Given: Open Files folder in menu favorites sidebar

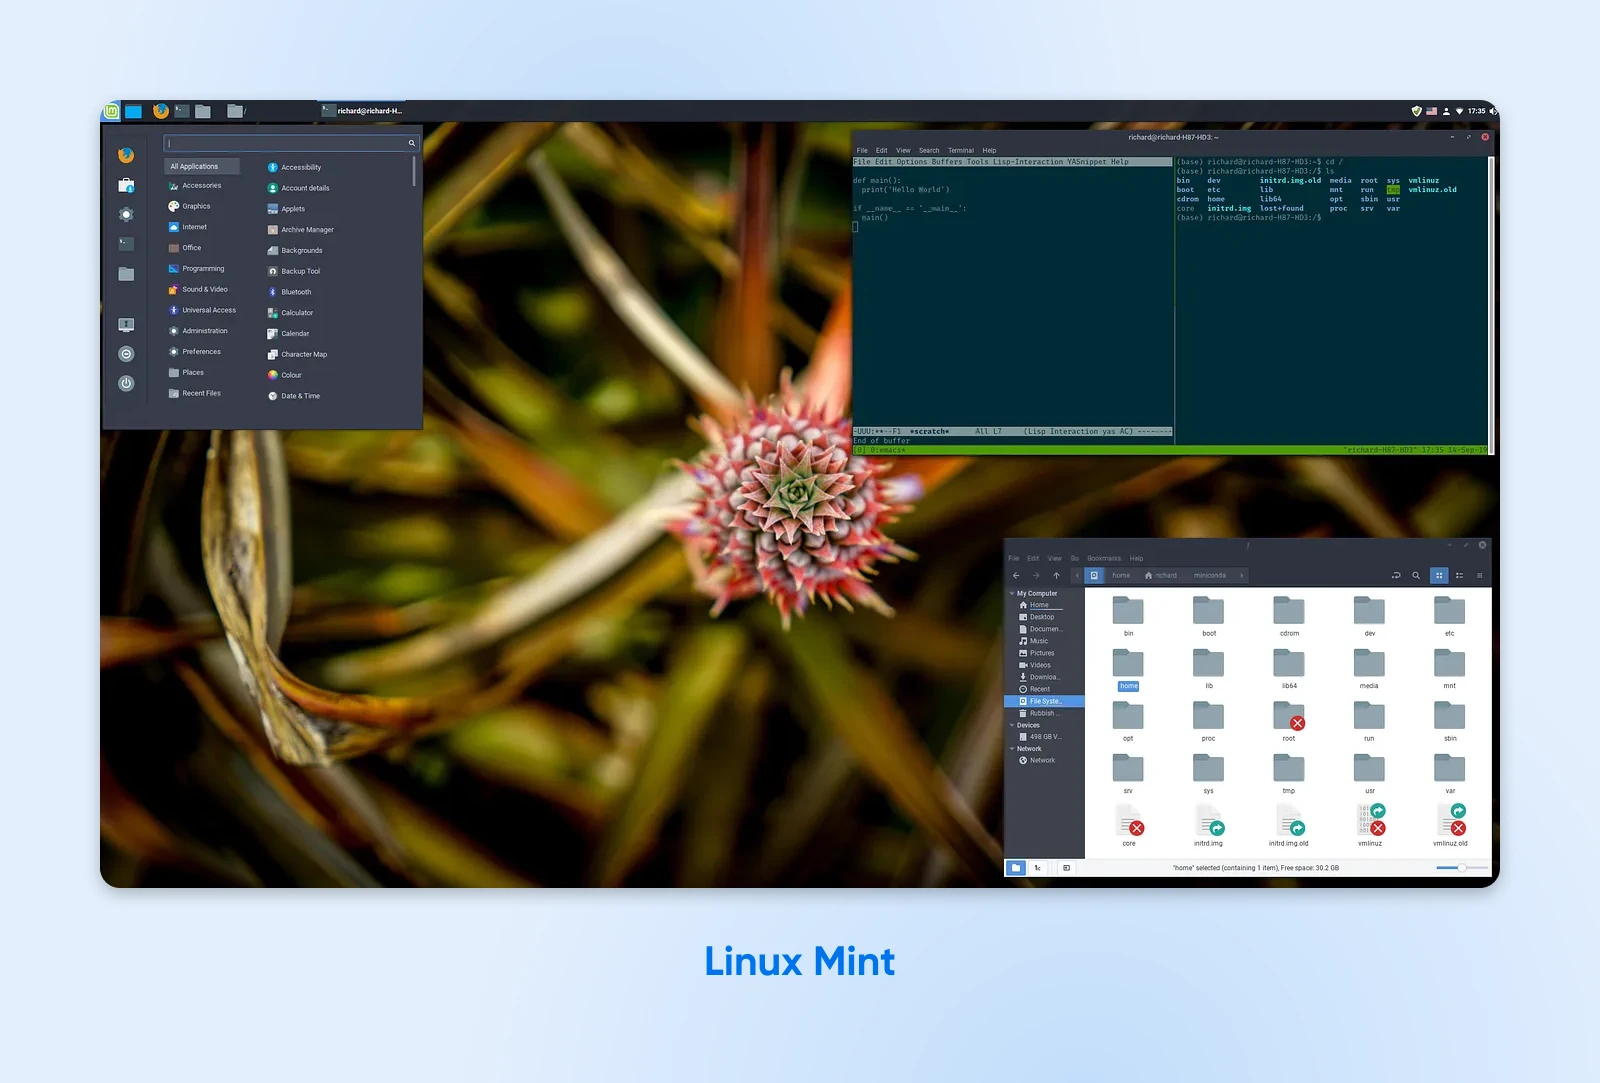Looking at the screenshot, I should (x=126, y=274).
